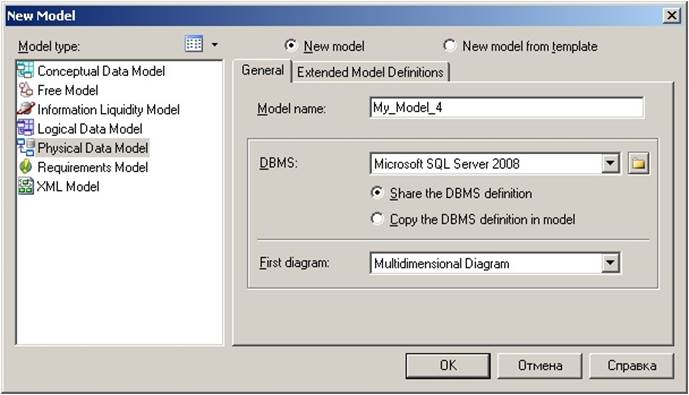Screen dimensions: 689x395
Task: Choose Requirements Model label
Action: click(x=93, y=167)
